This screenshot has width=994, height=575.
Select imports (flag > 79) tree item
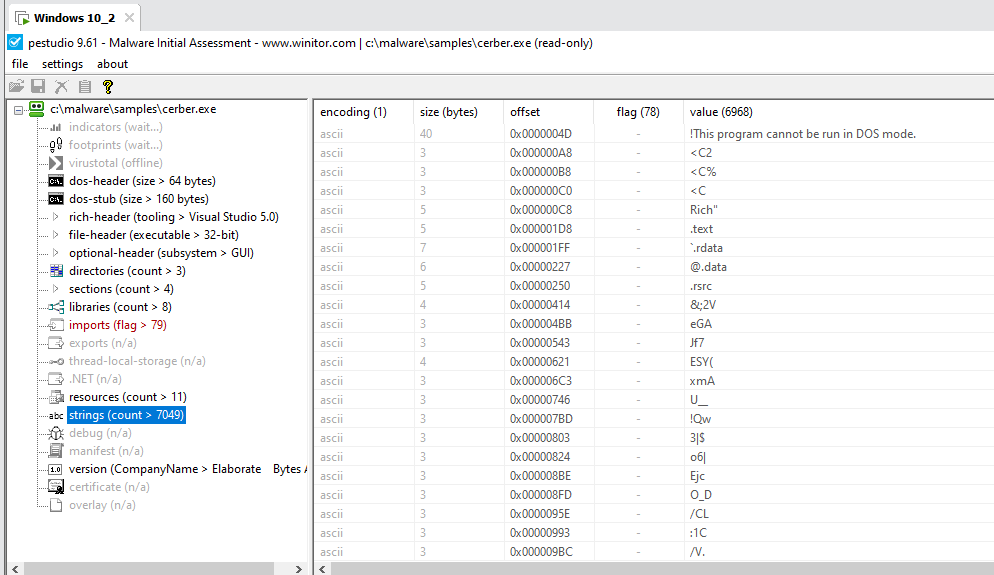[117, 325]
